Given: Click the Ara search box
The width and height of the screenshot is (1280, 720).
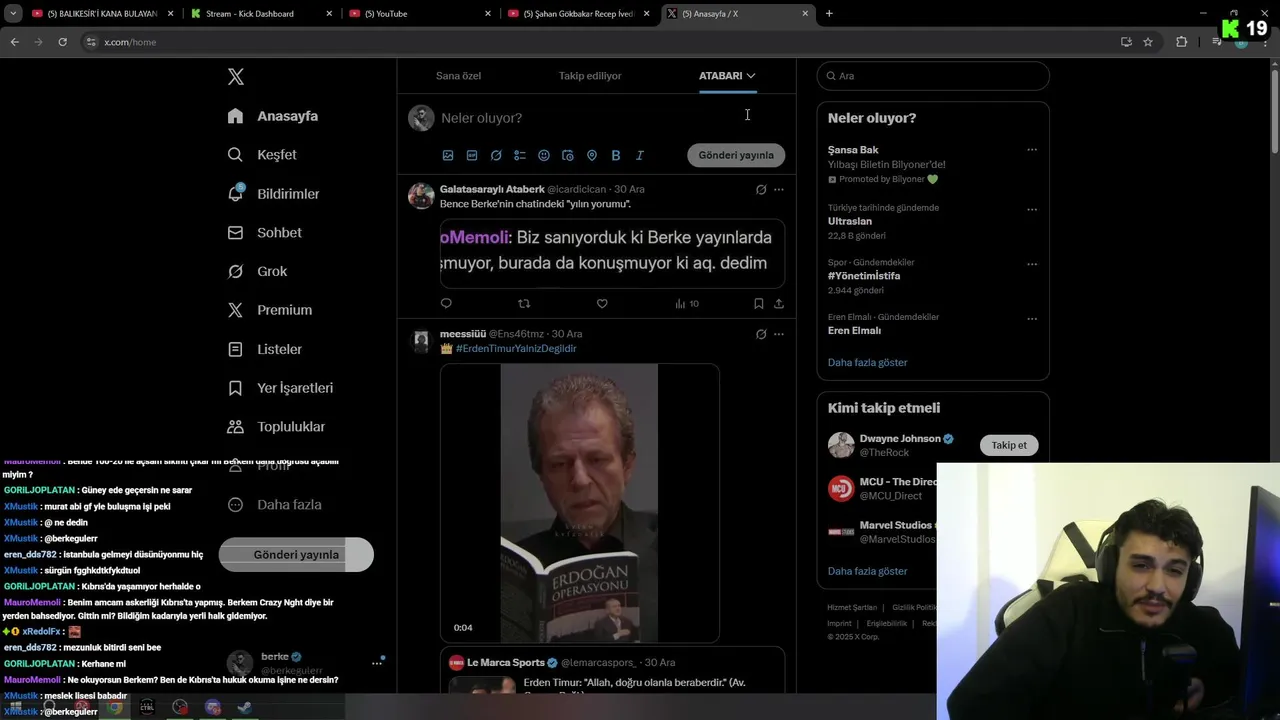Looking at the screenshot, I should tap(933, 76).
